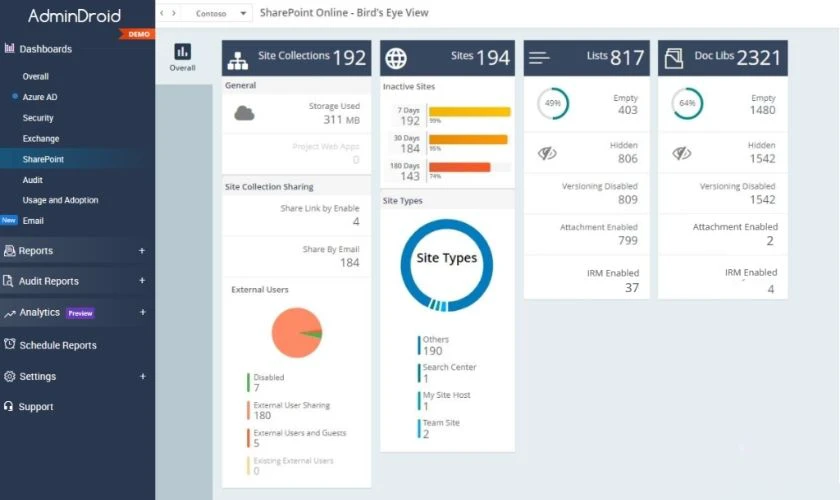Click the Analytics trend line icon
This screenshot has height=500, width=840.
10,314
